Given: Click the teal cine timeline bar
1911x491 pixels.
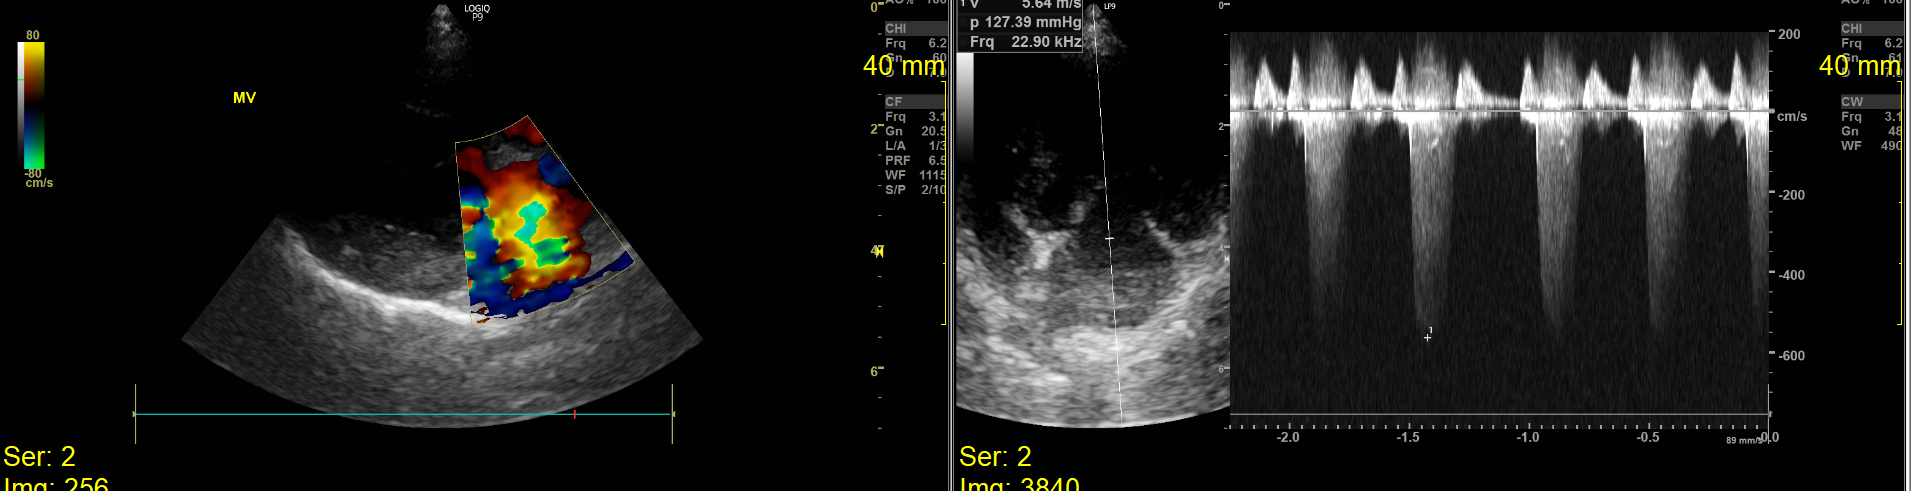Looking at the screenshot, I should click(x=403, y=413).
